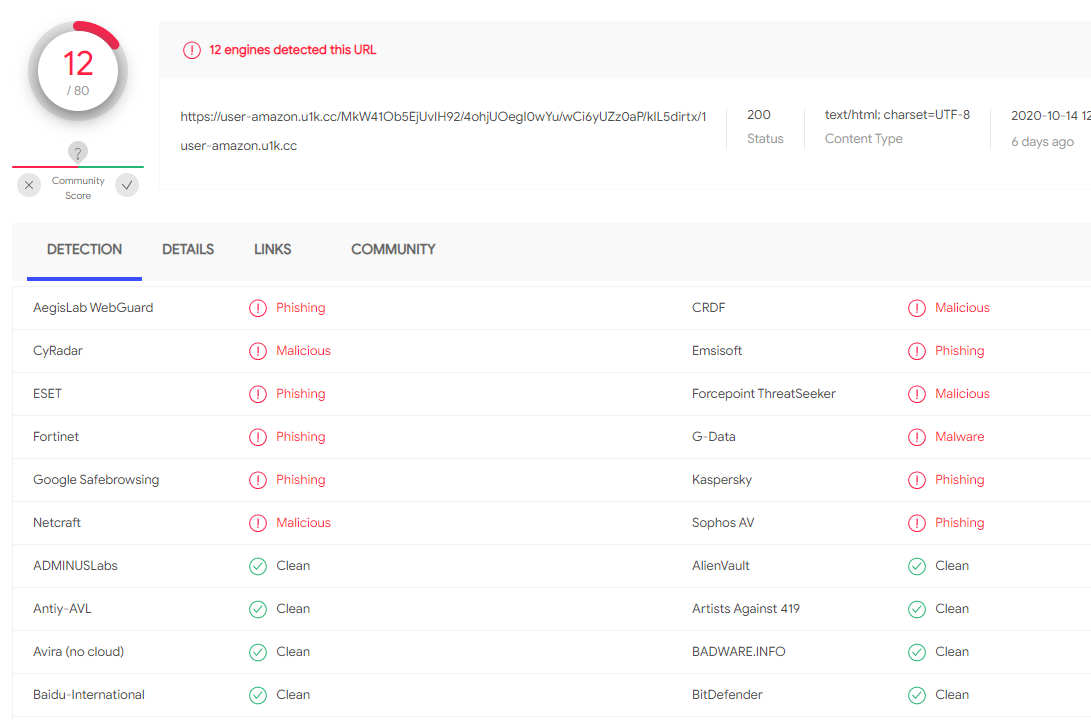Click the Kaspersky engine name
This screenshot has width=1091, height=720.
(x=722, y=480)
